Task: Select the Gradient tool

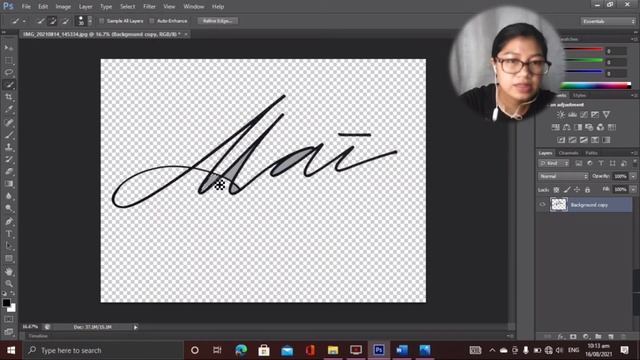Action: click(x=9, y=184)
